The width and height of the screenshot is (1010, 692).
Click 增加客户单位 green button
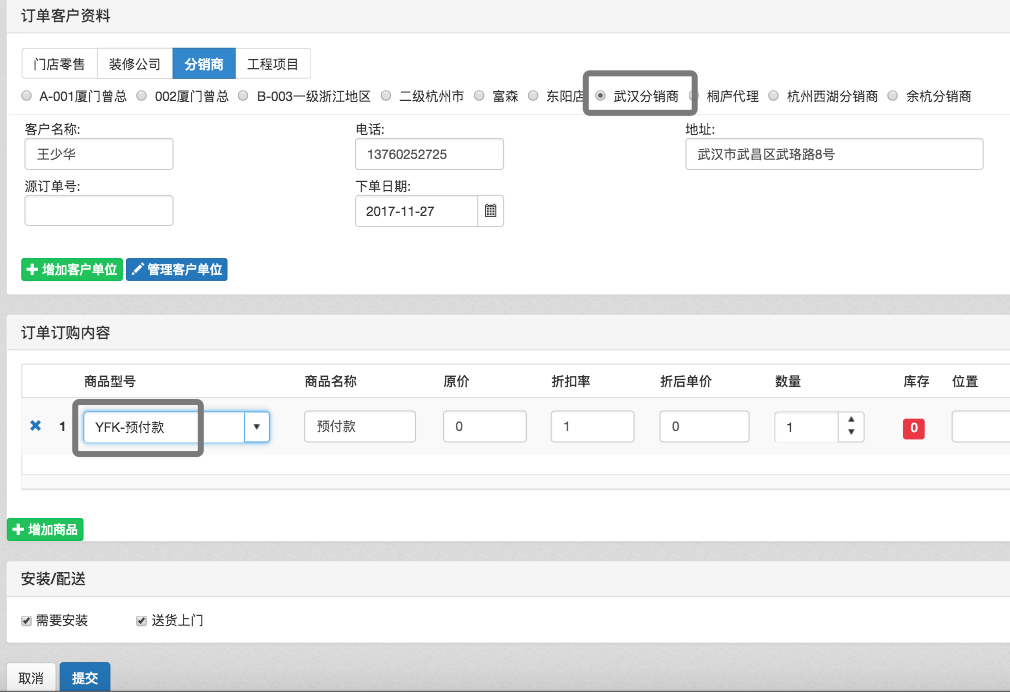point(72,269)
